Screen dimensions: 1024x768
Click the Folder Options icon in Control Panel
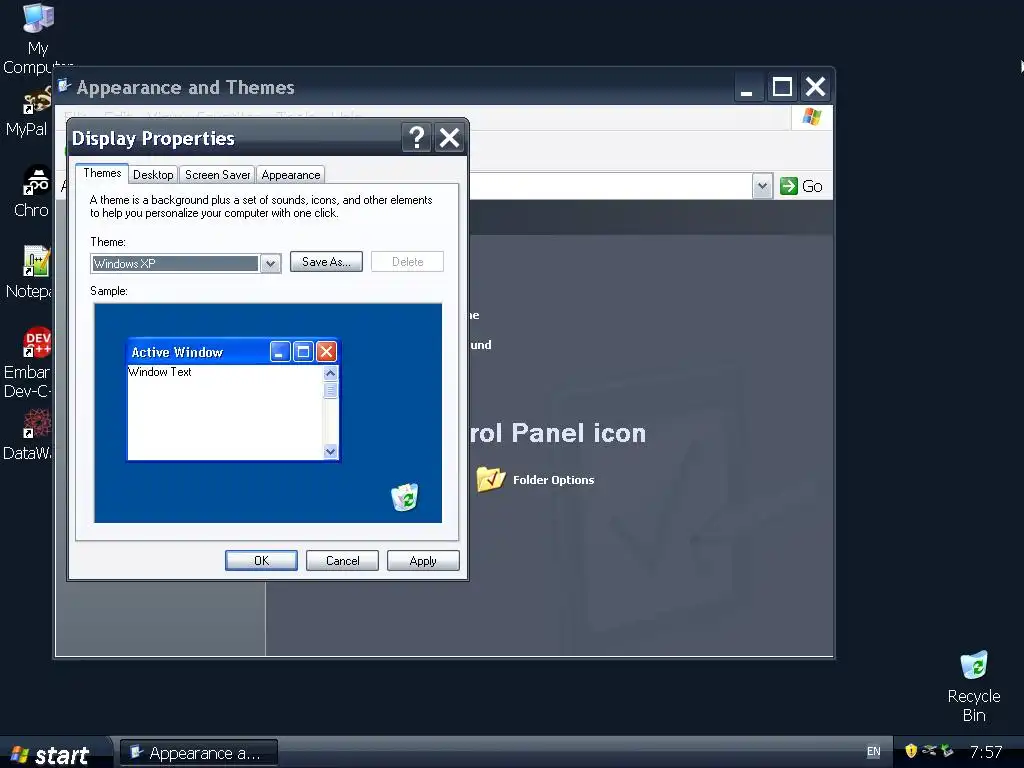point(491,479)
